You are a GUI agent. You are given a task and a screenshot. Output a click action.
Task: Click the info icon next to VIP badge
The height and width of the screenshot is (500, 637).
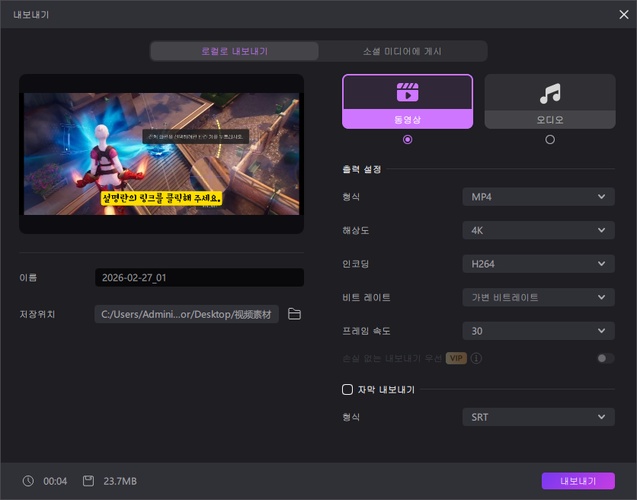[x=477, y=358]
